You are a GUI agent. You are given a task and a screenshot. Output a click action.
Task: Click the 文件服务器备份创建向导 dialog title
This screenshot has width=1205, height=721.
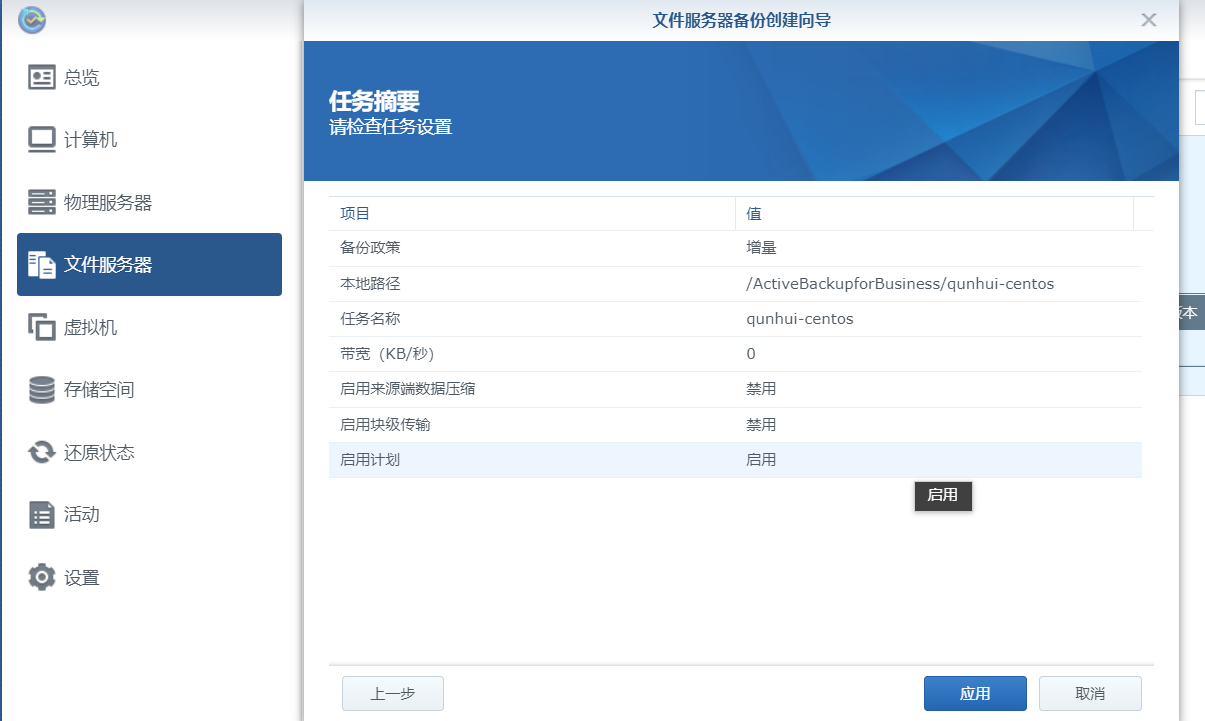(741, 20)
